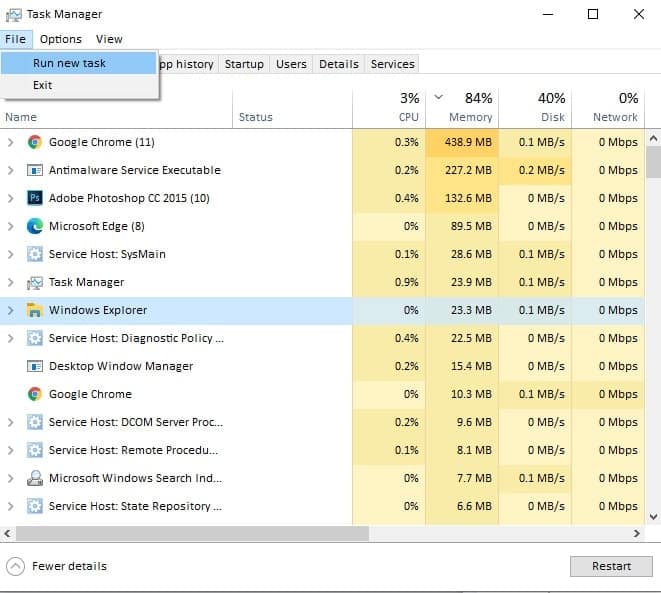
Task: Click the Service Host: Remote Procedure gear icon
Action: [x=35, y=450]
